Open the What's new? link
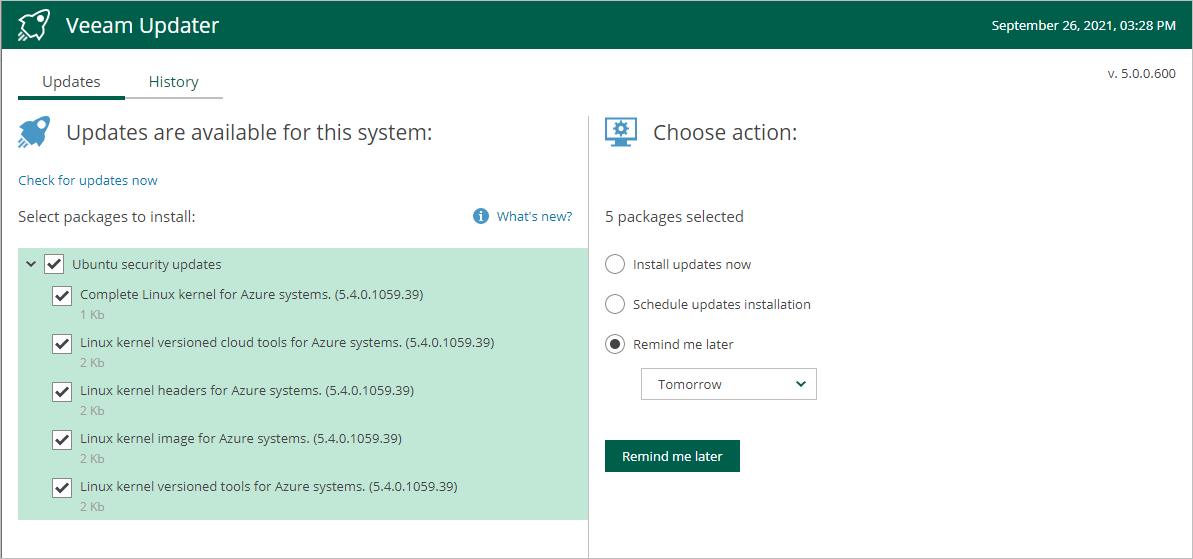 point(534,217)
